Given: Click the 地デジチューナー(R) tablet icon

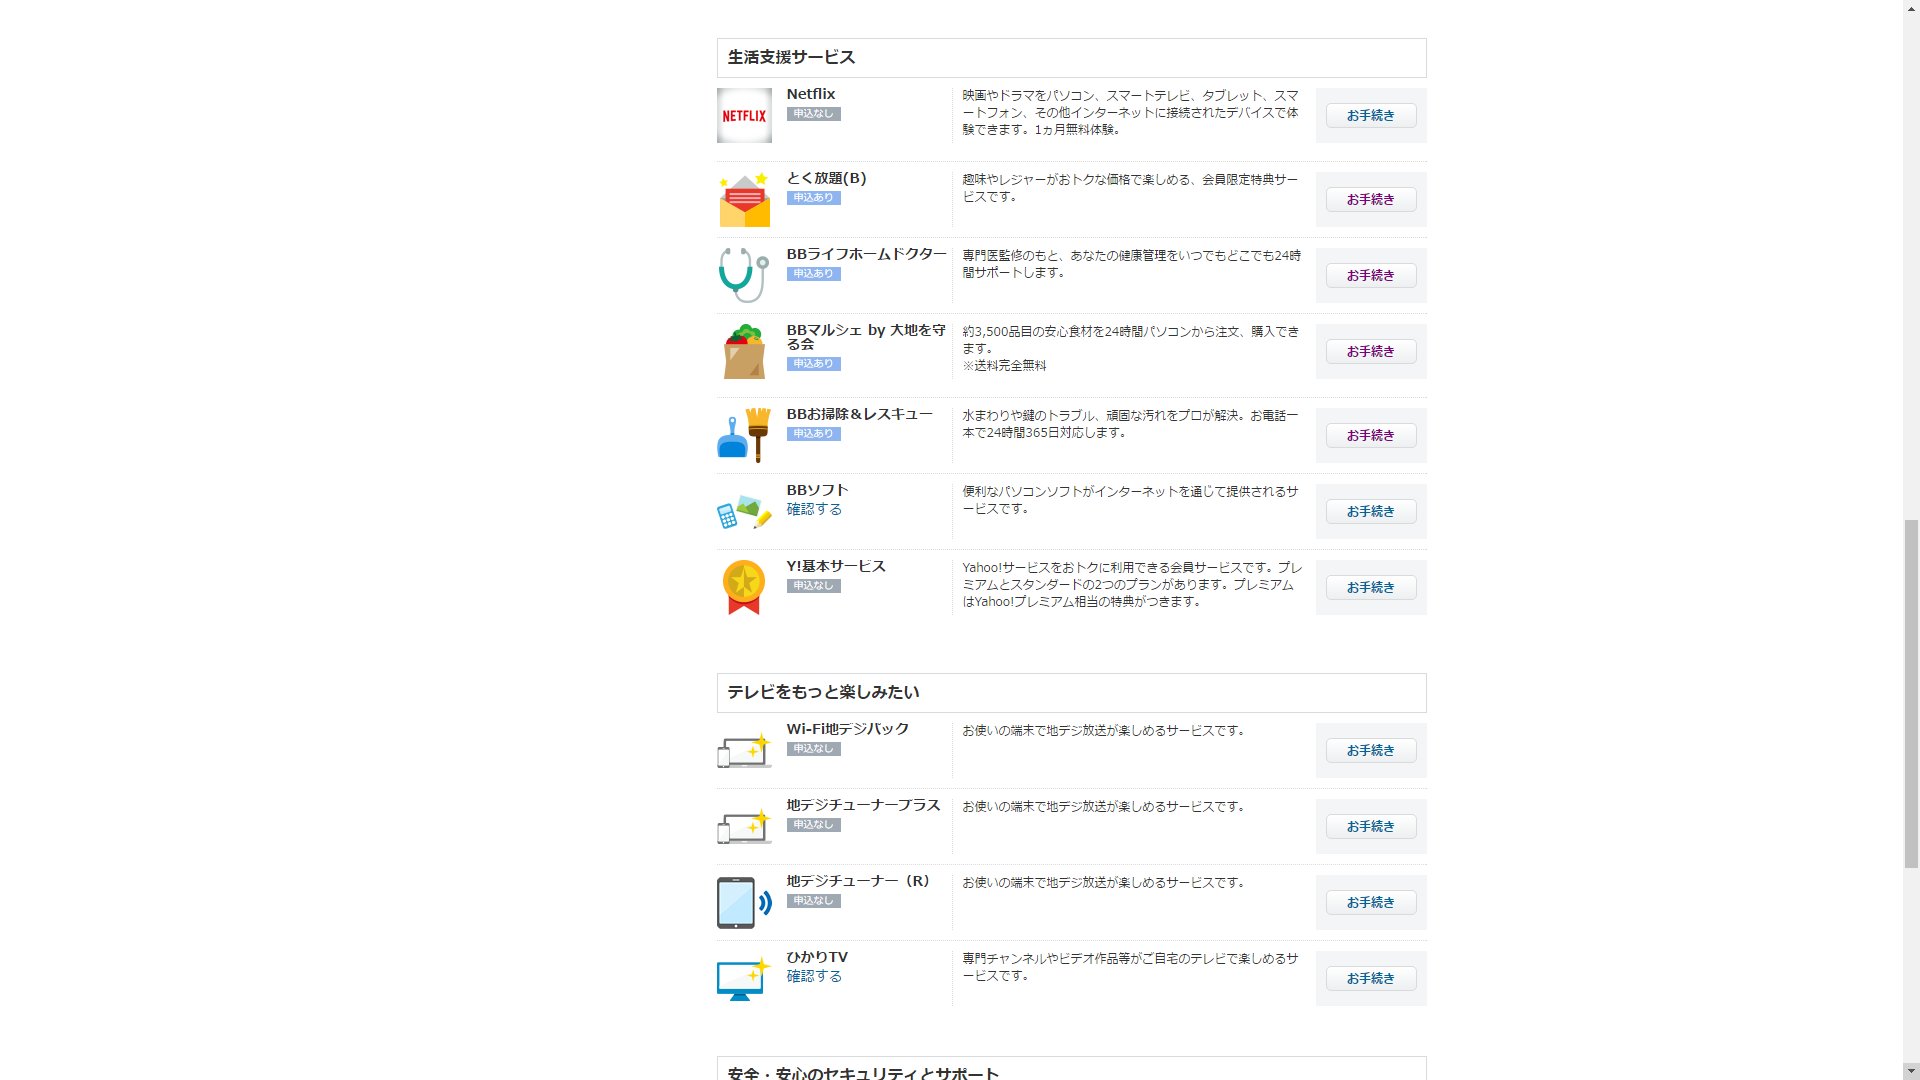Looking at the screenshot, I should (744, 902).
